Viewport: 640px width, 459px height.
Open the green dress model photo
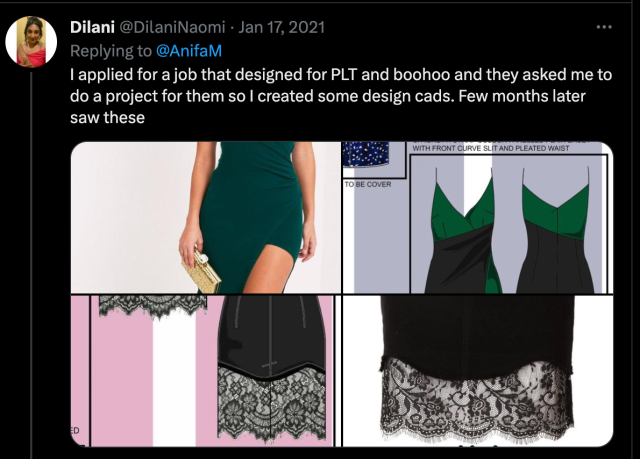pyautogui.click(x=206, y=217)
